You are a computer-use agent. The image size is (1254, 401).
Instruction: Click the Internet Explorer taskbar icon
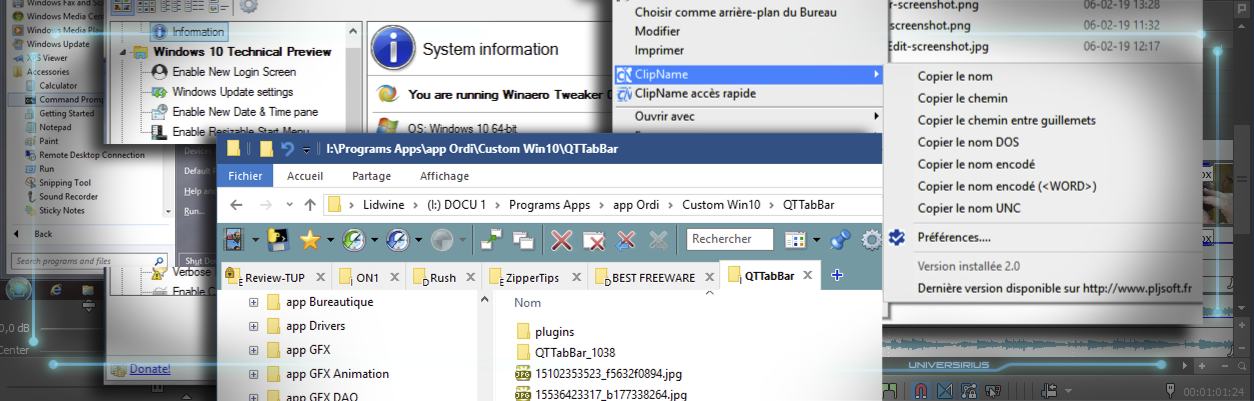point(56,290)
